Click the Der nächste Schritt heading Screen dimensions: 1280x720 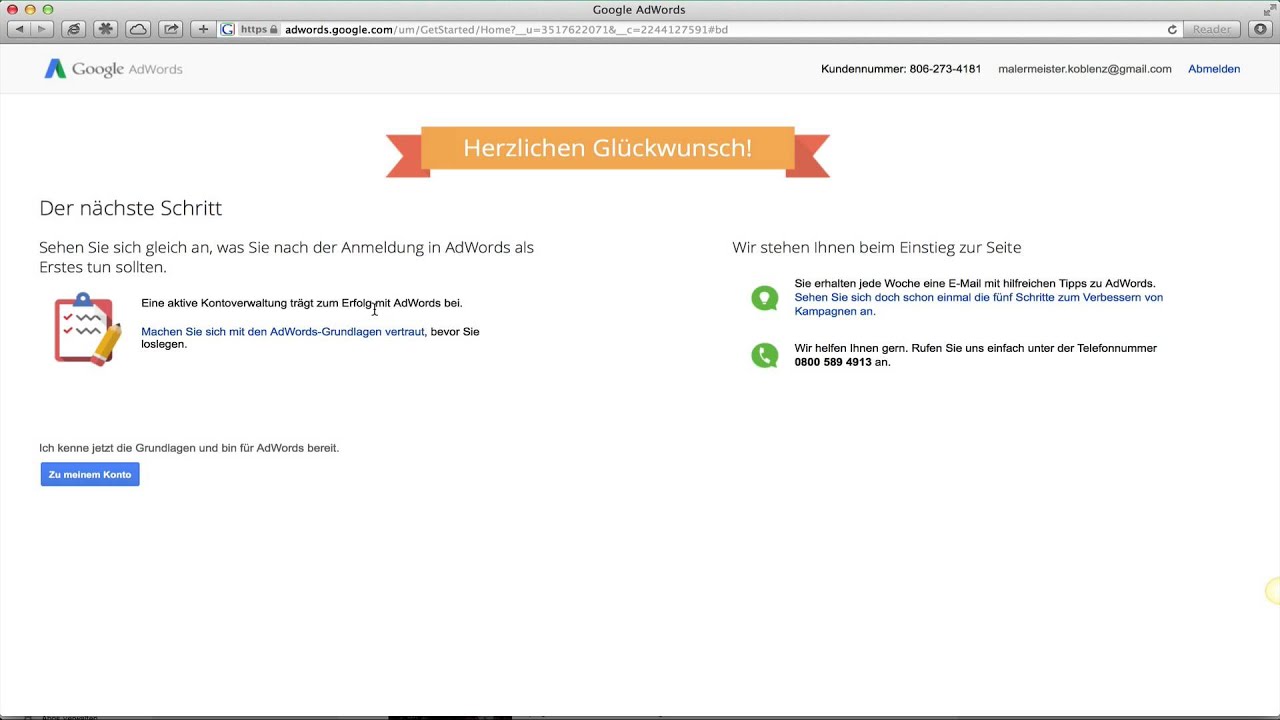pyautogui.click(x=130, y=208)
